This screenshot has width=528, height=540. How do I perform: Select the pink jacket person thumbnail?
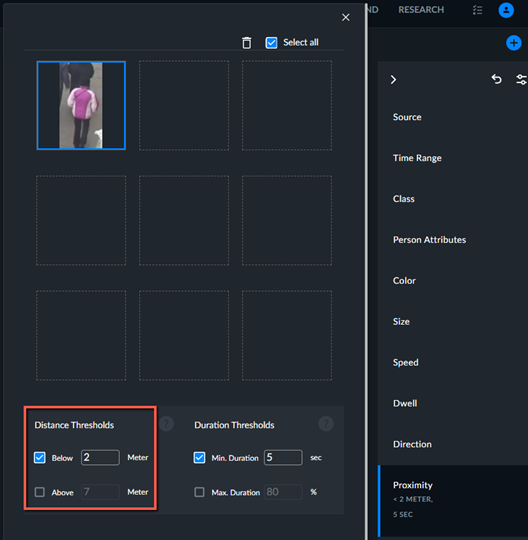pos(81,105)
